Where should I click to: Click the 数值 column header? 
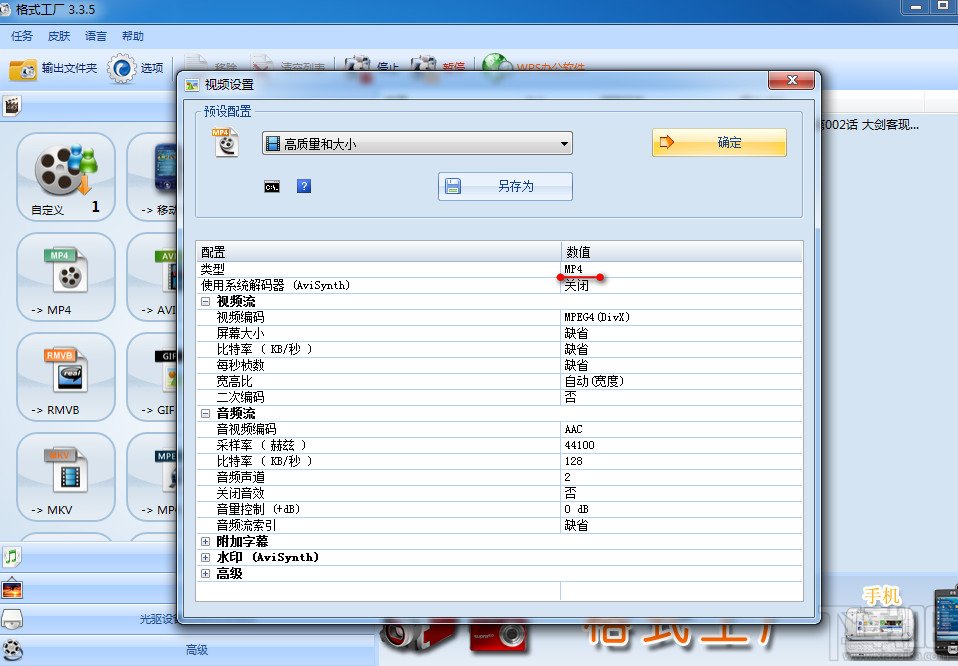[x=681, y=252]
